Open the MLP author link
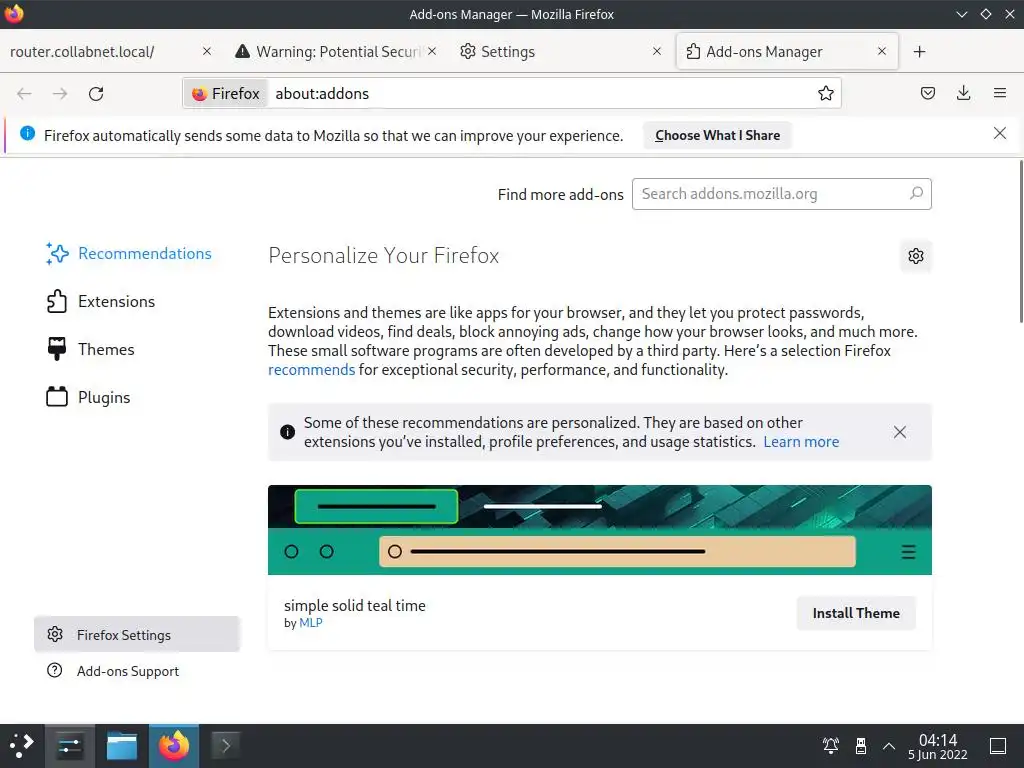1024x768 pixels. coord(311,623)
